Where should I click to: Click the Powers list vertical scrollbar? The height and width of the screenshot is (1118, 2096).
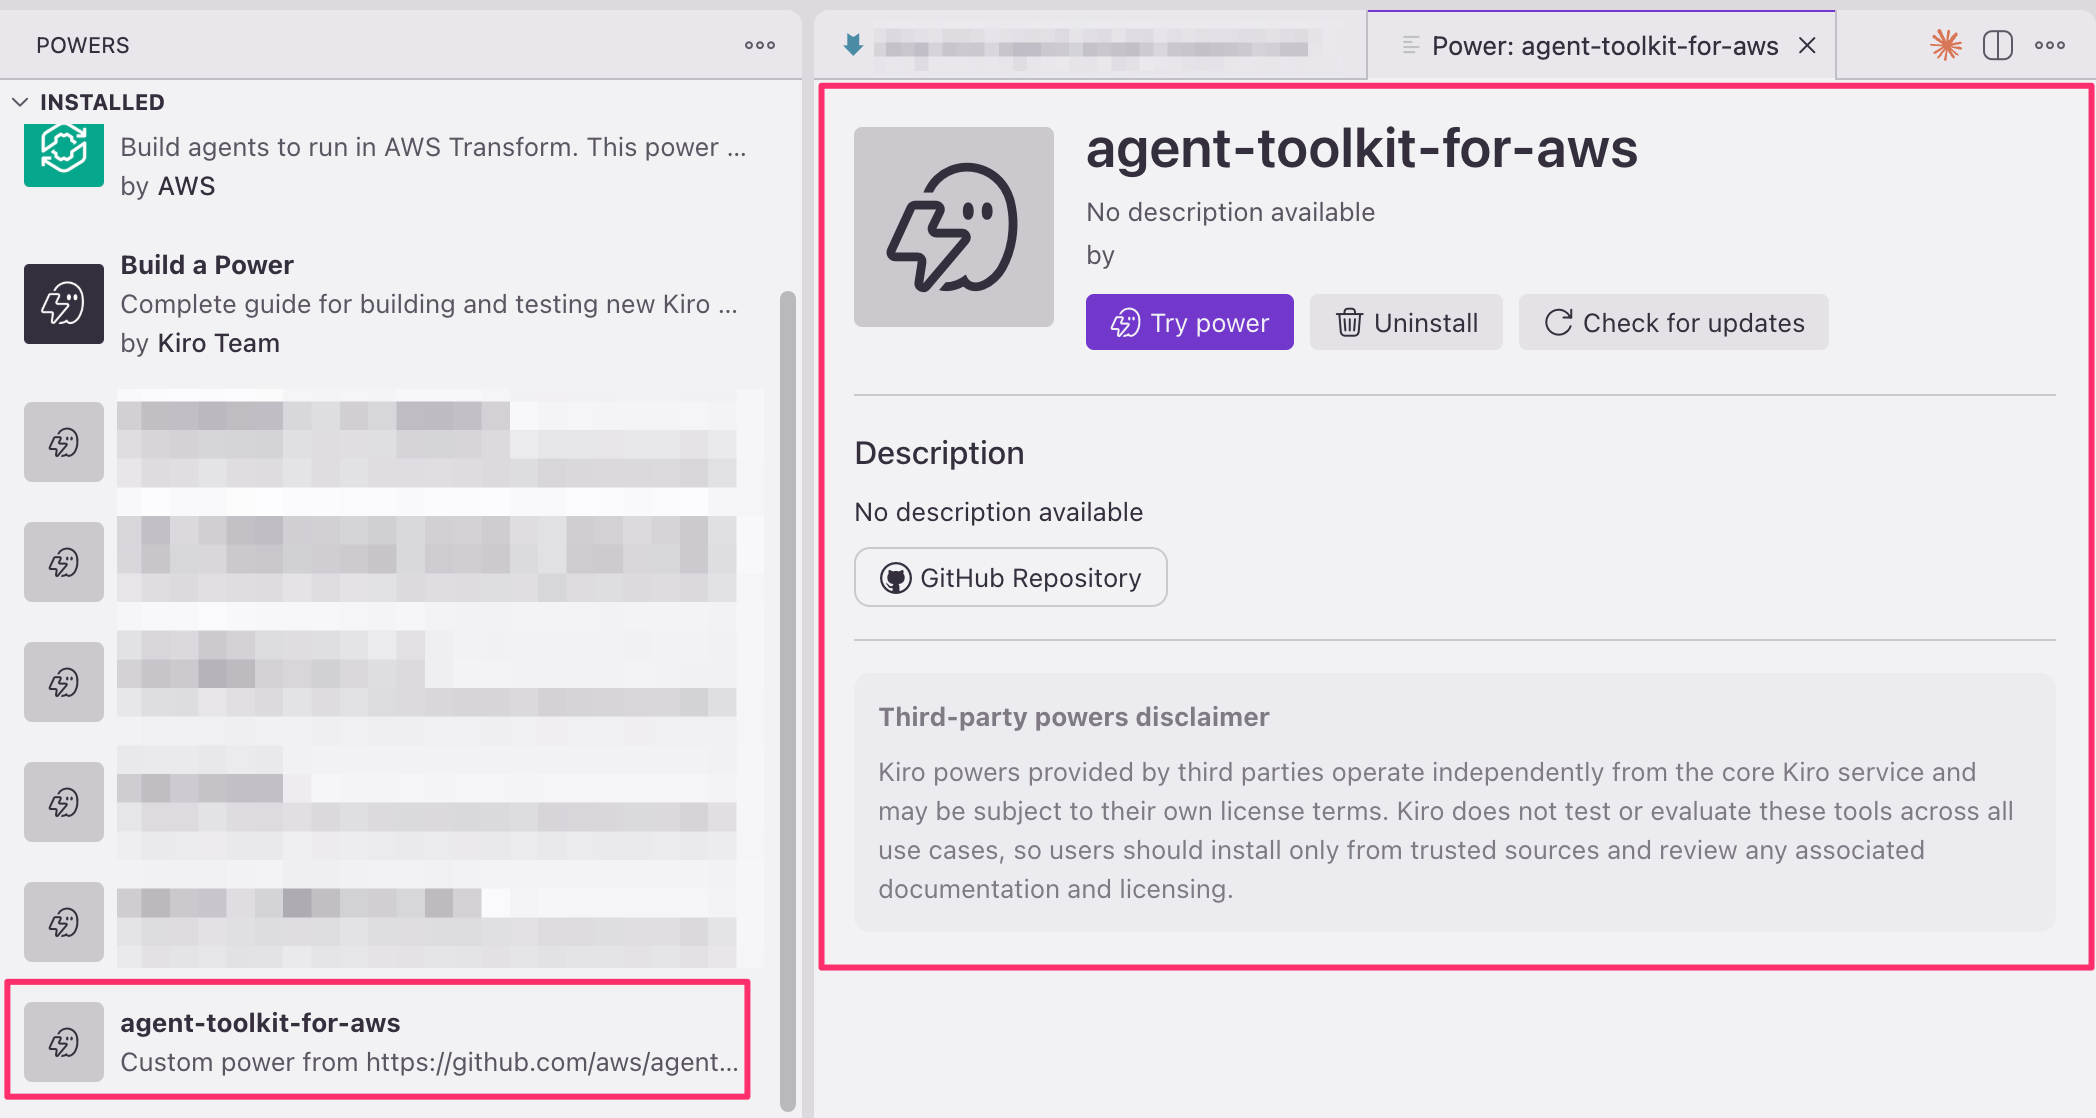tap(788, 700)
